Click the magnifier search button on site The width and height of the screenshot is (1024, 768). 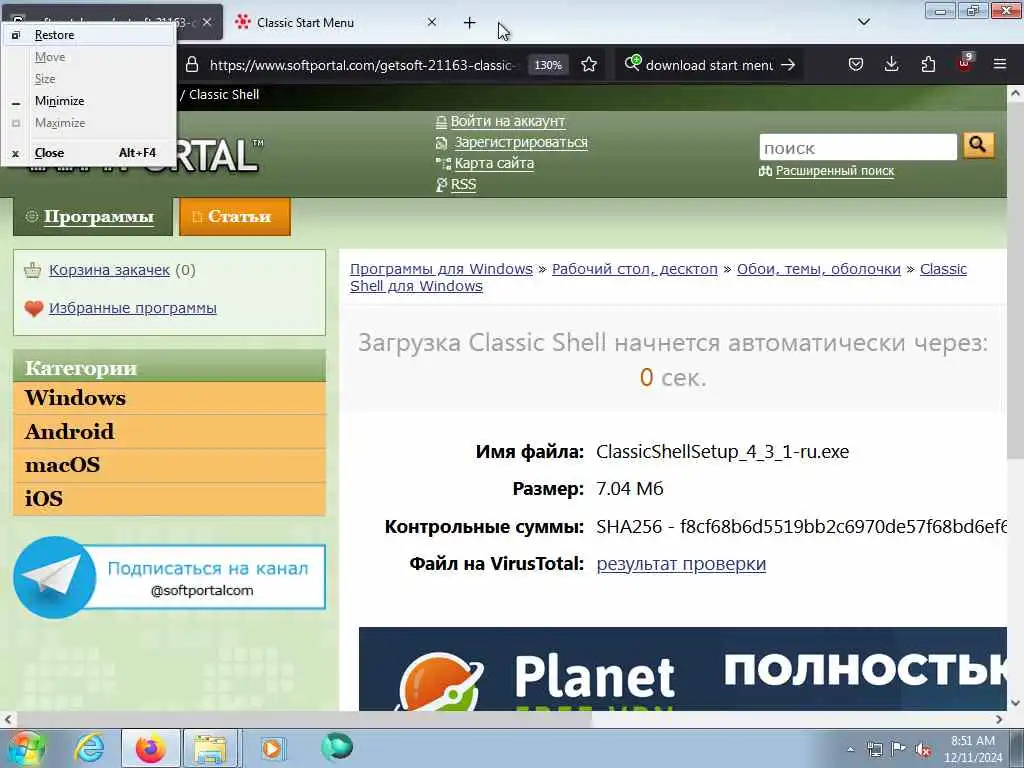click(978, 146)
